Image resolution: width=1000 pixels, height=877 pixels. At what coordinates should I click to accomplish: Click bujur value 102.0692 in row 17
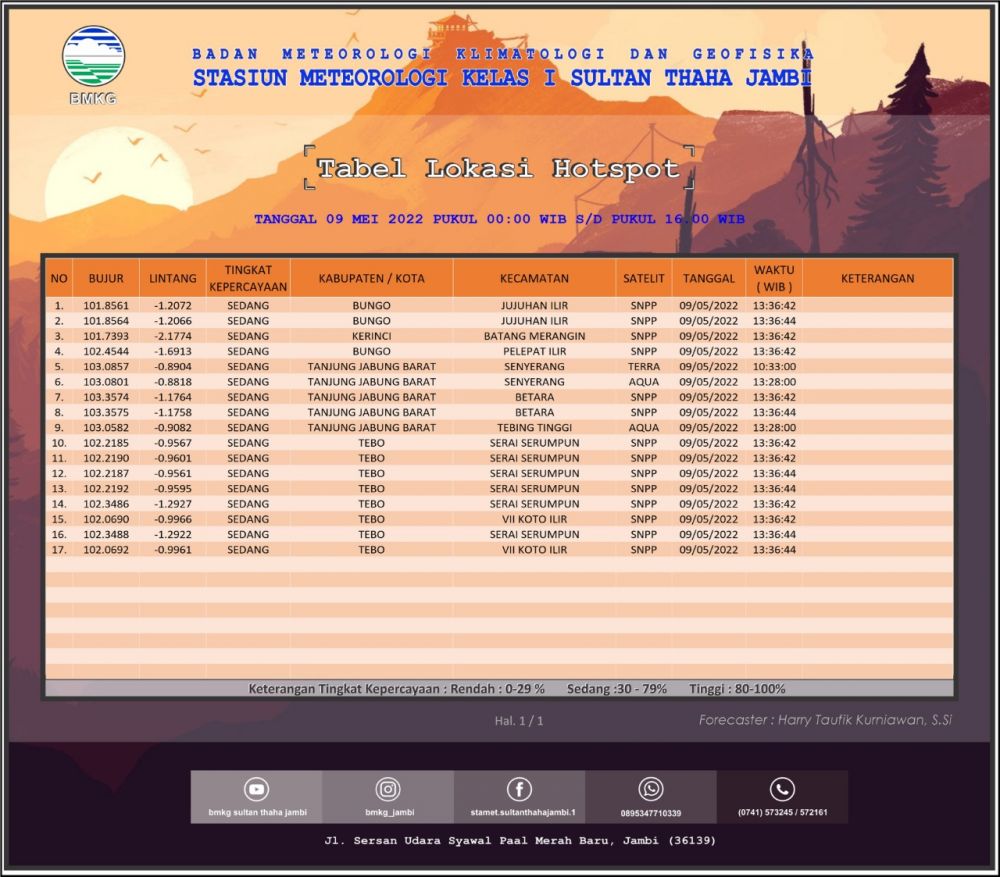(106, 550)
